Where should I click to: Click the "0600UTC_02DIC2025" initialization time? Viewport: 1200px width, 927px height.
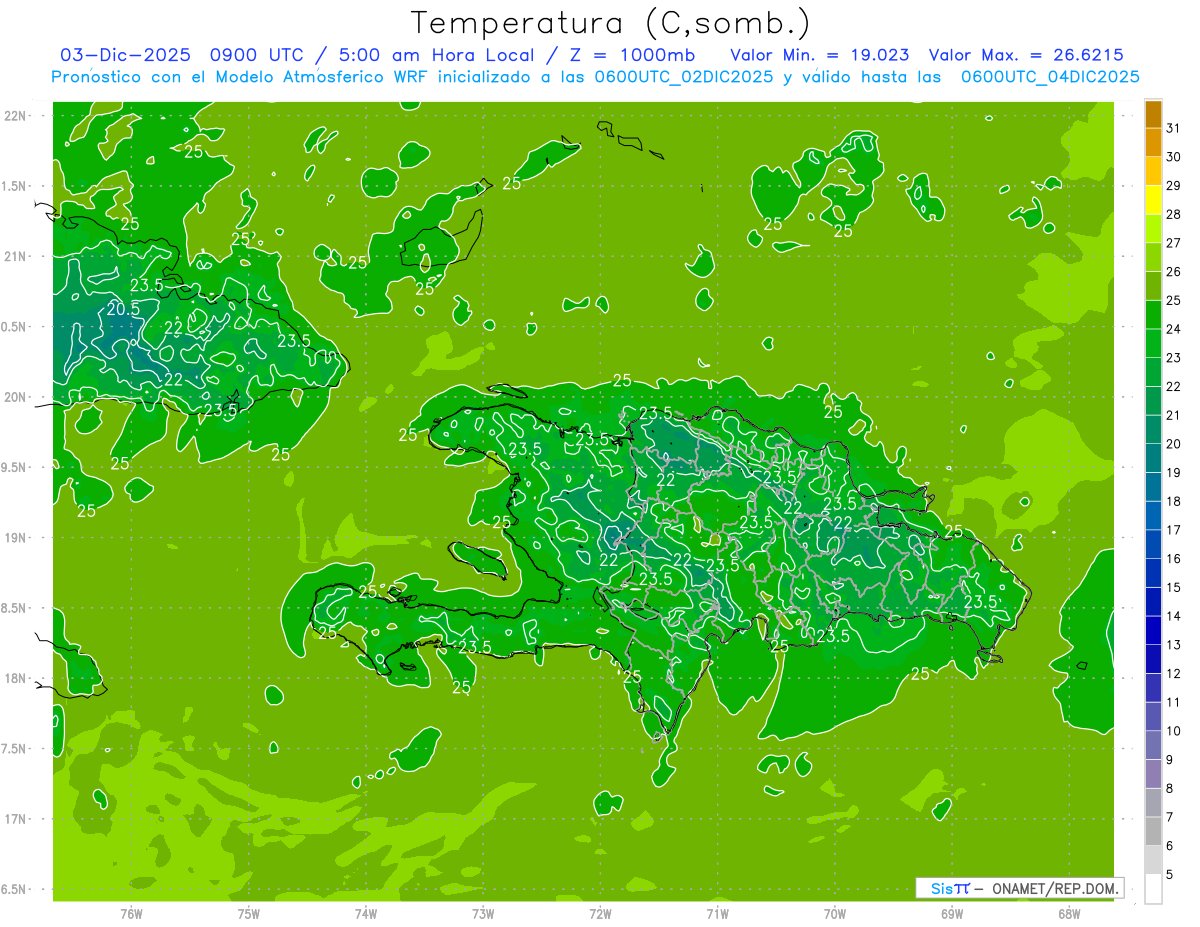tap(684, 77)
